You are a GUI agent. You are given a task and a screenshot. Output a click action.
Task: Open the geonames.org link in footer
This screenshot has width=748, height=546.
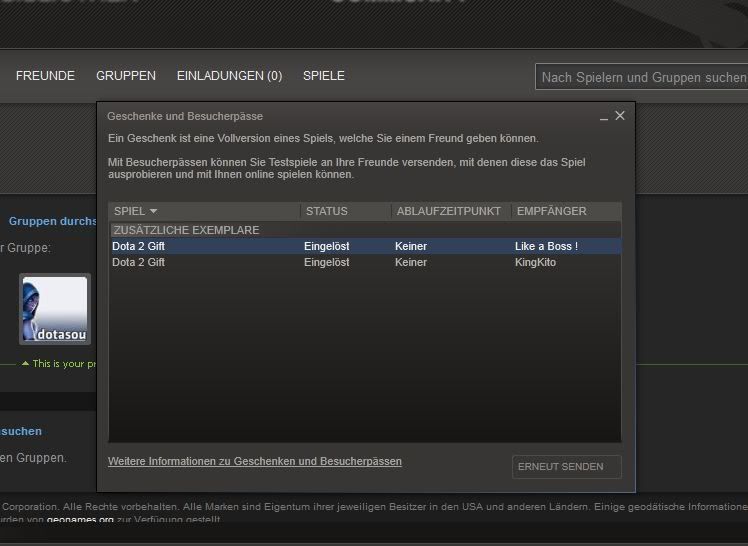coord(80,519)
